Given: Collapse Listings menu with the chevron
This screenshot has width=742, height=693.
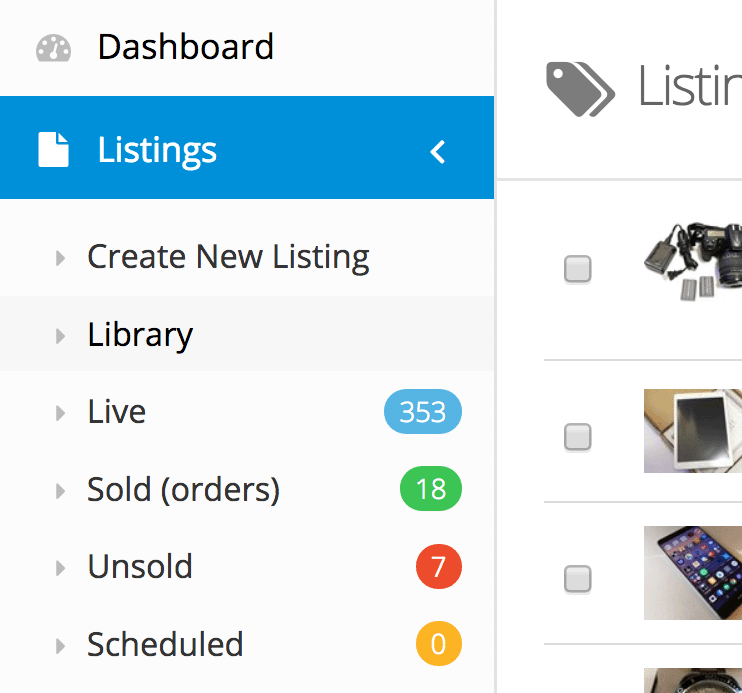Looking at the screenshot, I should [x=437, y=151].
